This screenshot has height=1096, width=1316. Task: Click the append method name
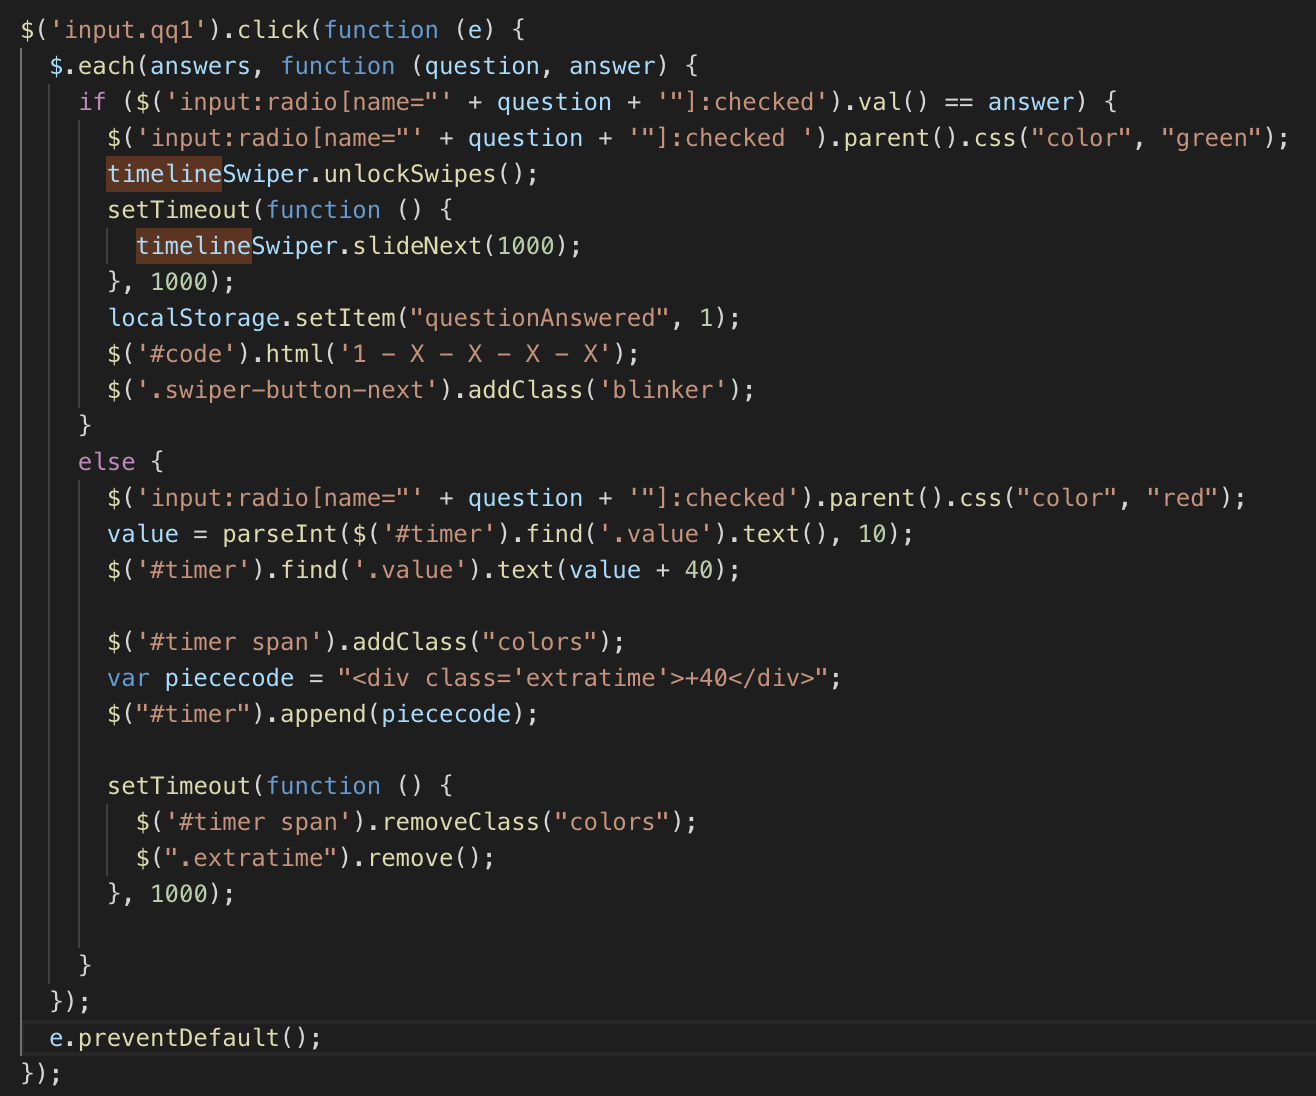(x=323, y=714)
